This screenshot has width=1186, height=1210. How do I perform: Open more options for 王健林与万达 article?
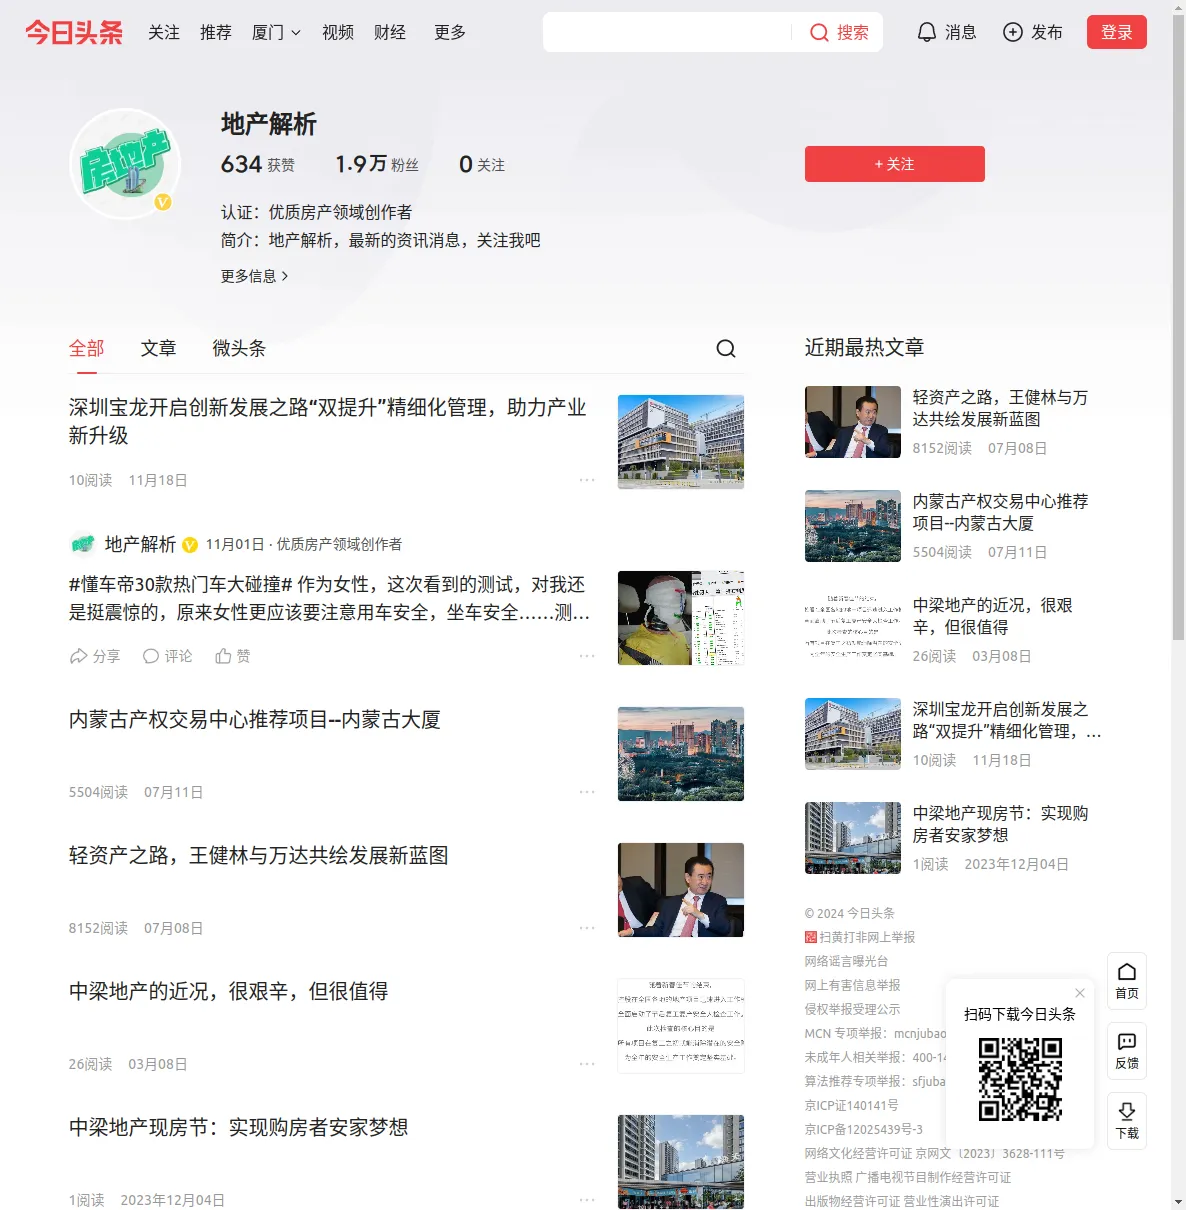click(x=587, y=928)
